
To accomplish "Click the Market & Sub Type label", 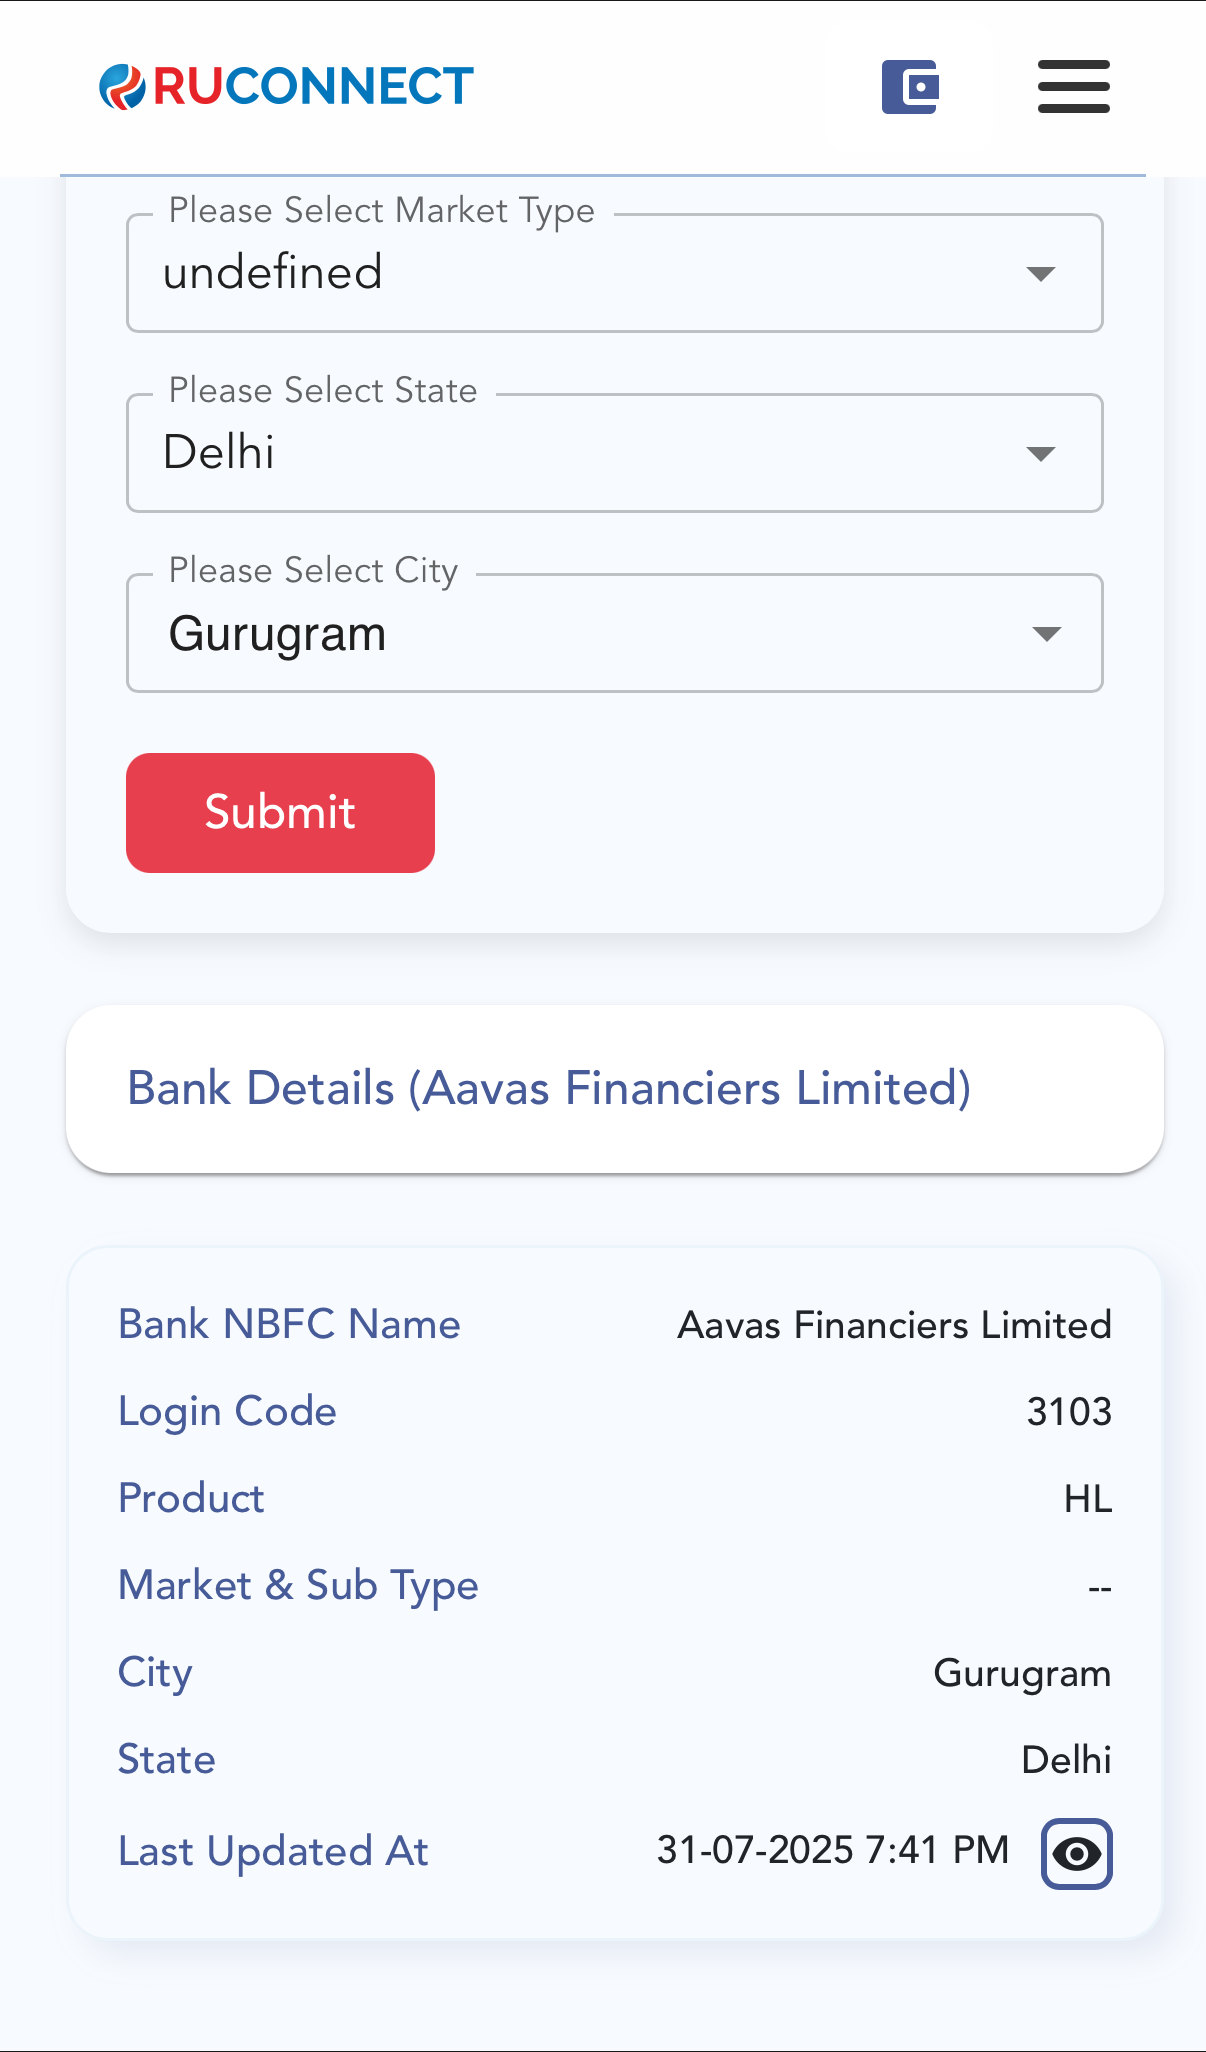I will 298,1586.
